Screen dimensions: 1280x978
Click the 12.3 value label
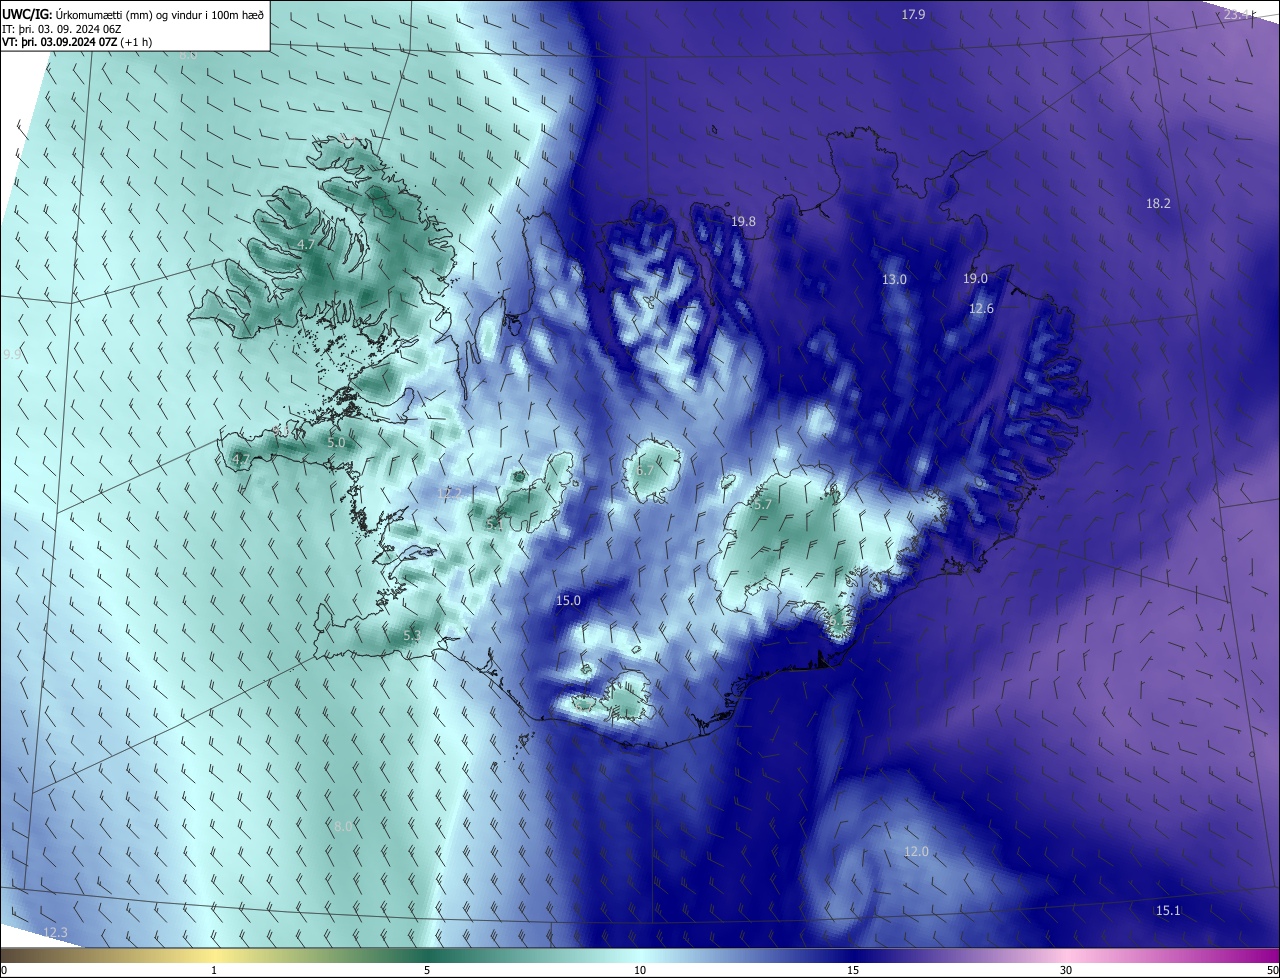55,932
